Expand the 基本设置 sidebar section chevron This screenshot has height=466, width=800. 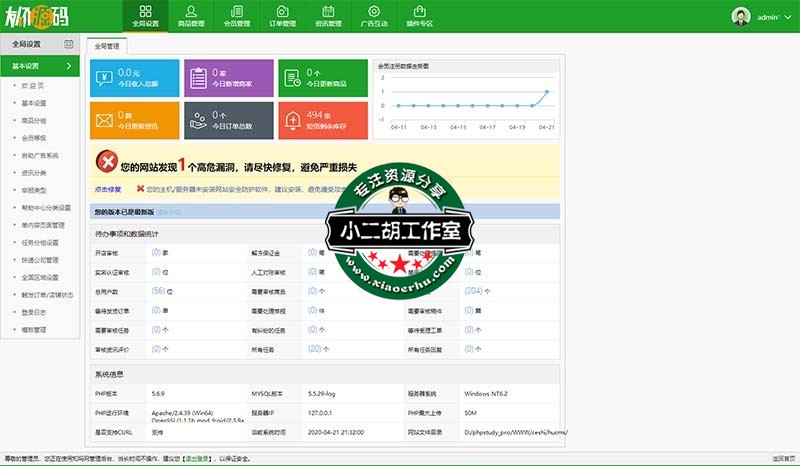[x=68, y=66]
